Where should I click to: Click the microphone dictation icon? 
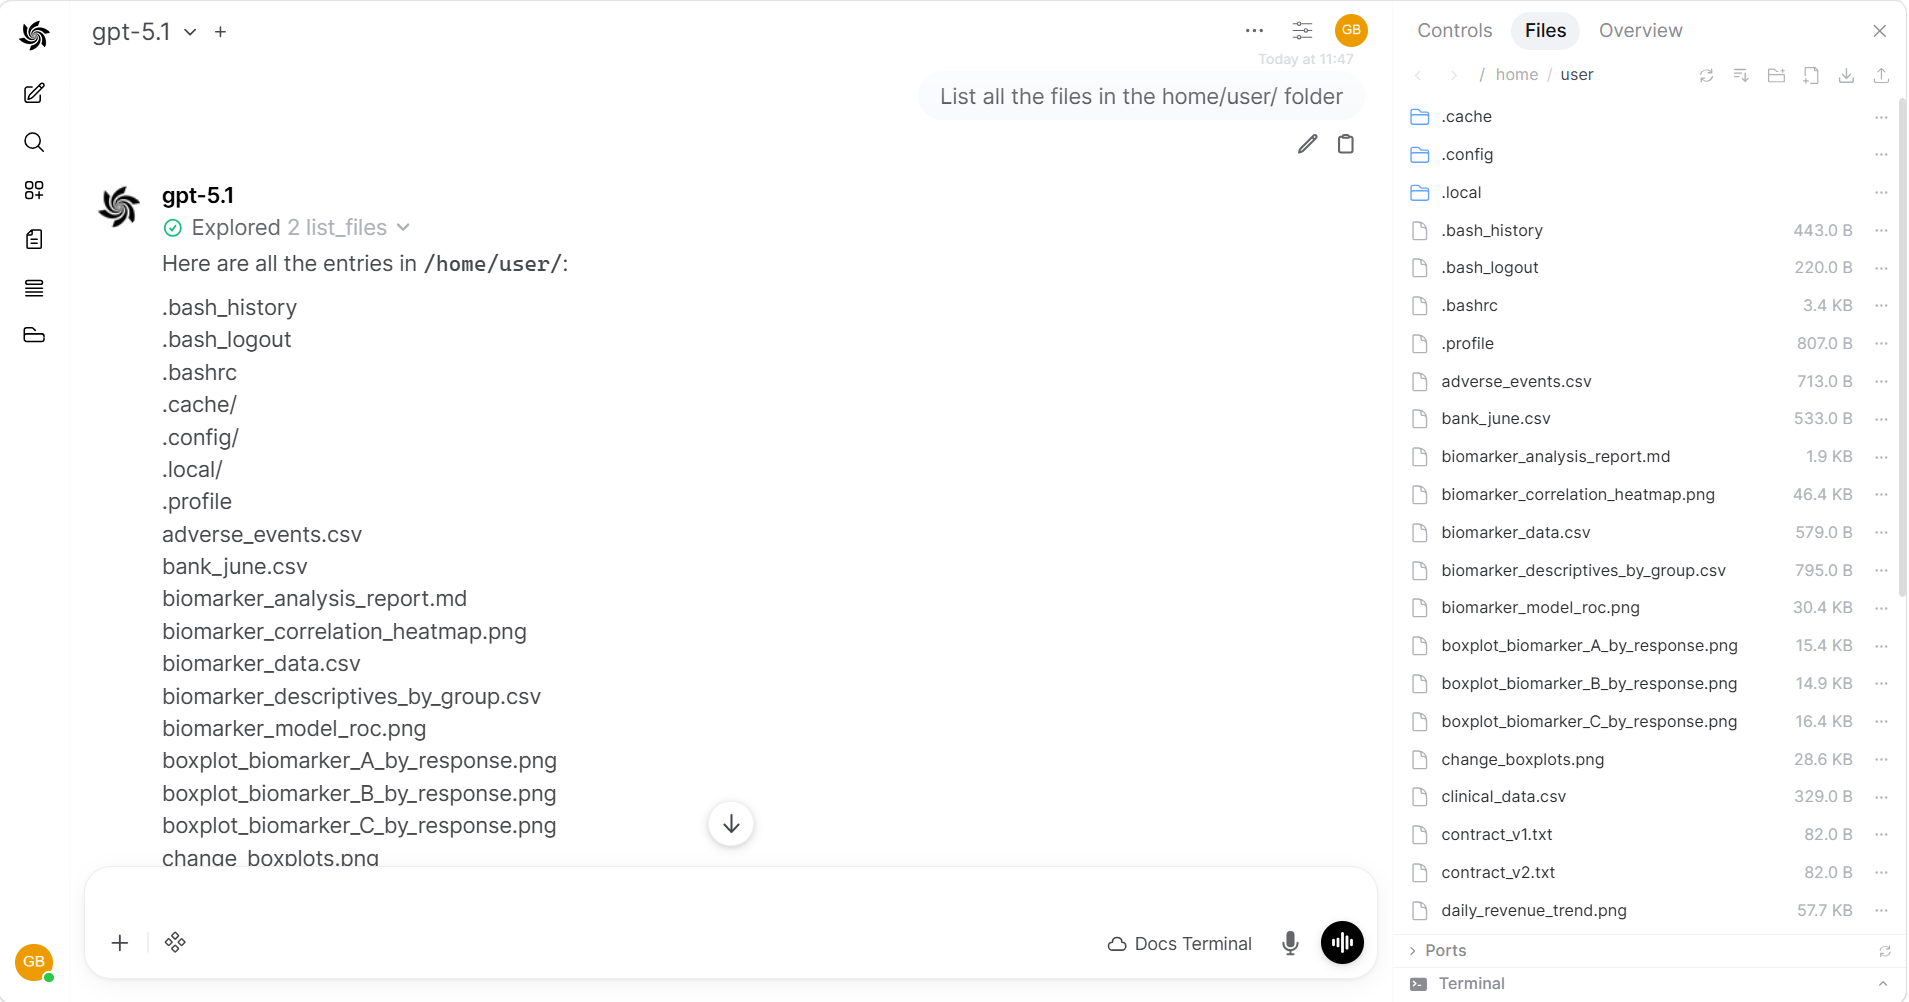1290,943
